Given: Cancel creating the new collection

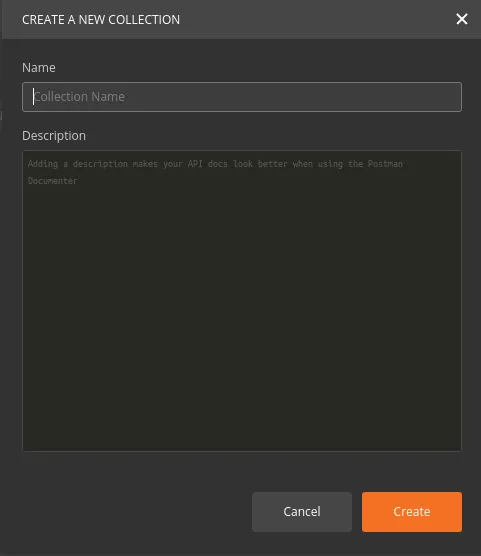Looking at the screenshot, I should click(x=302, y=512).
